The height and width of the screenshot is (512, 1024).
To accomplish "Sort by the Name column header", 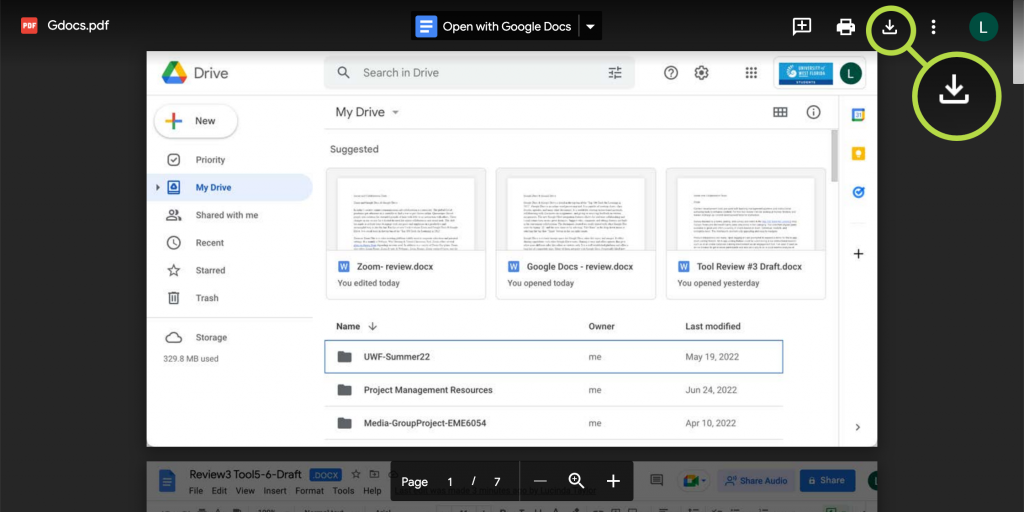I will pos(347,326).
